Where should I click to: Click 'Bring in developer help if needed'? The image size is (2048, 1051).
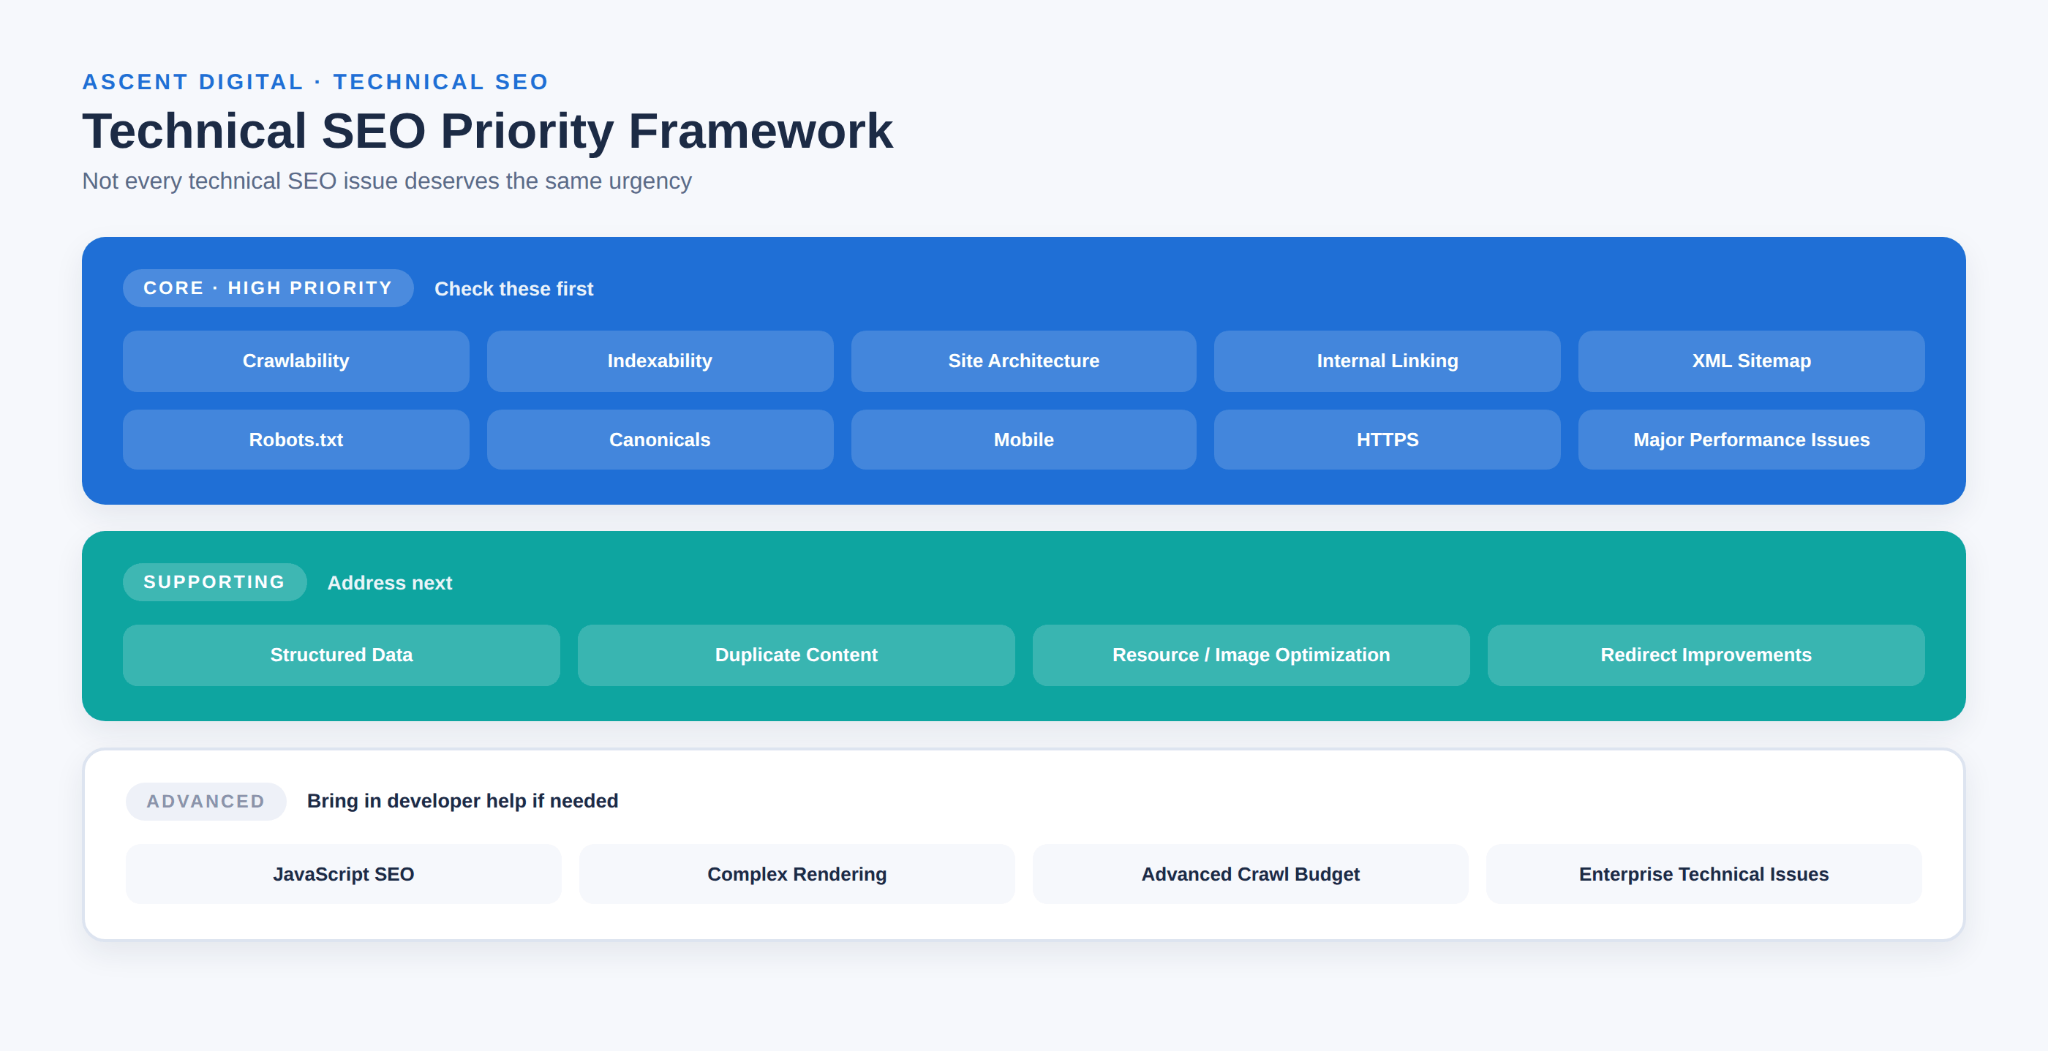463,801
